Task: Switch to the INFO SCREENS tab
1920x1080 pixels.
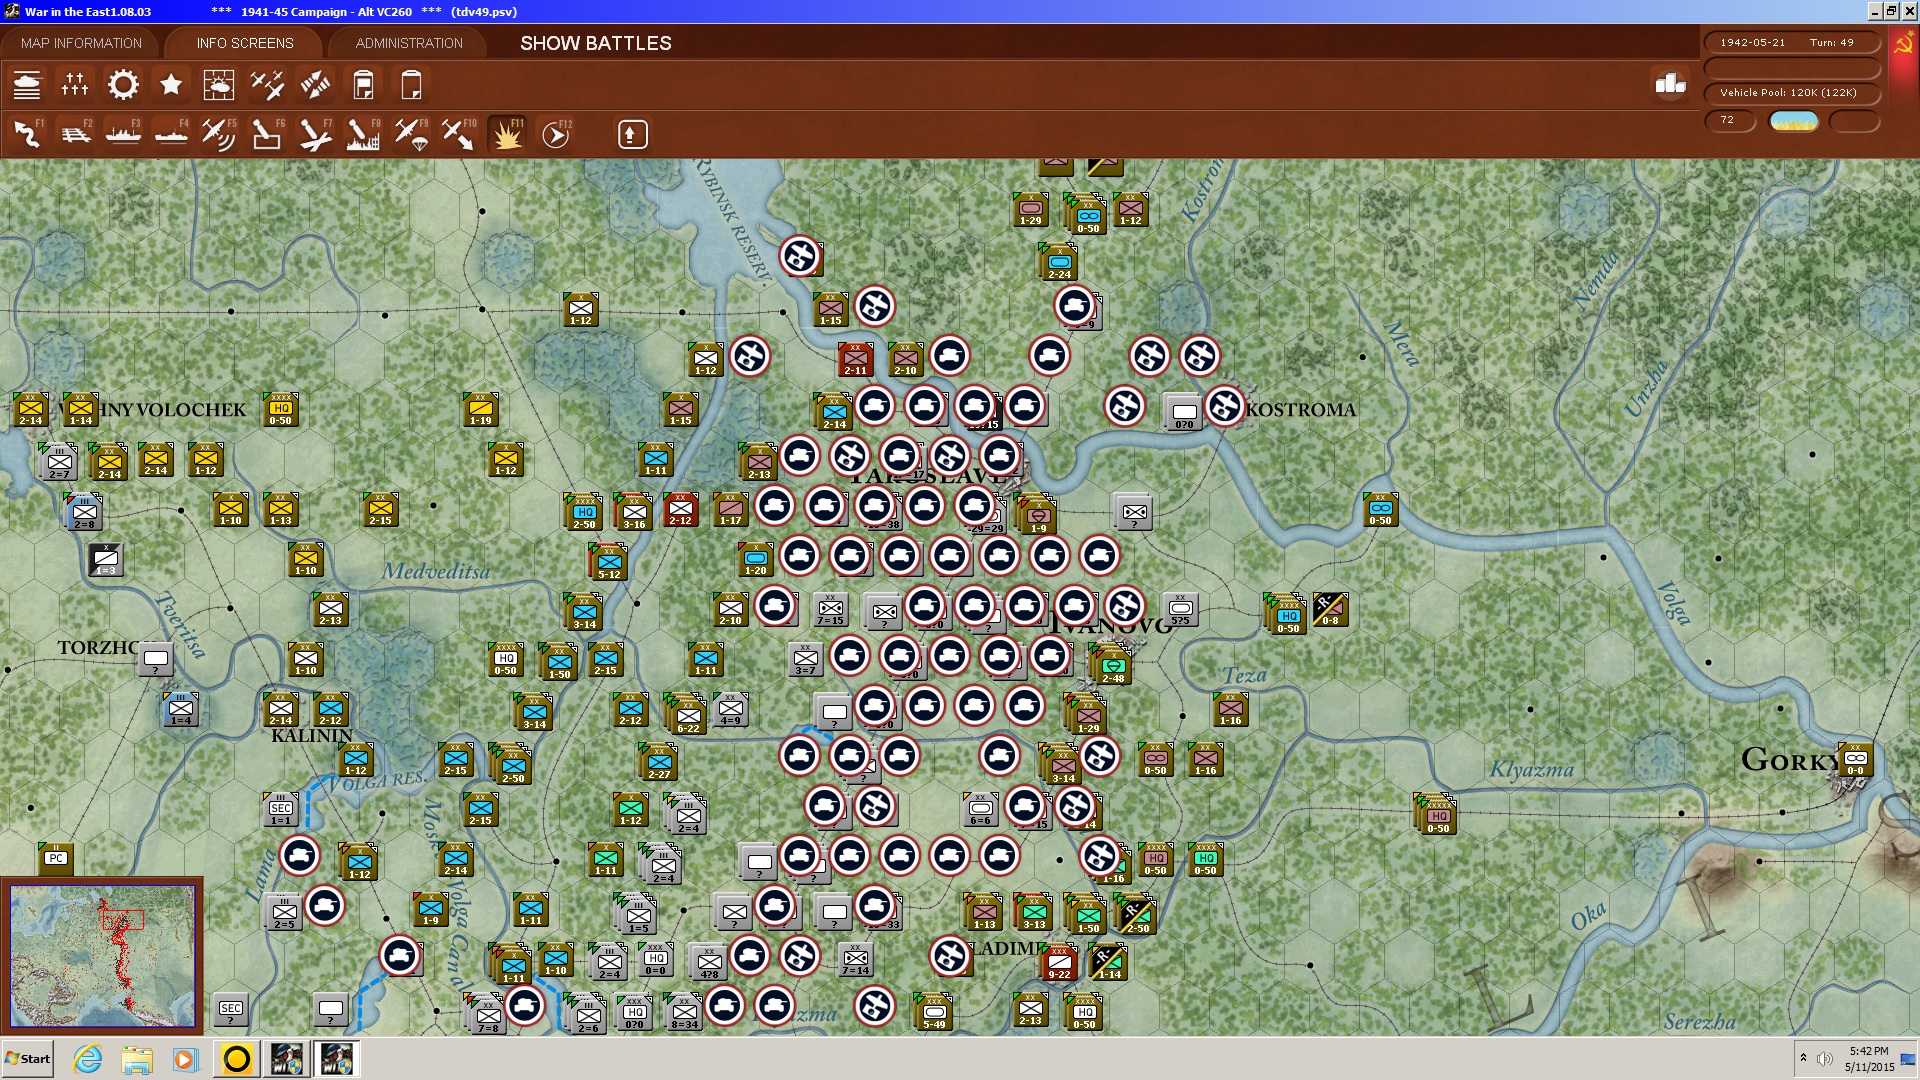Action: pyautogui.click(x=245, y=43)
